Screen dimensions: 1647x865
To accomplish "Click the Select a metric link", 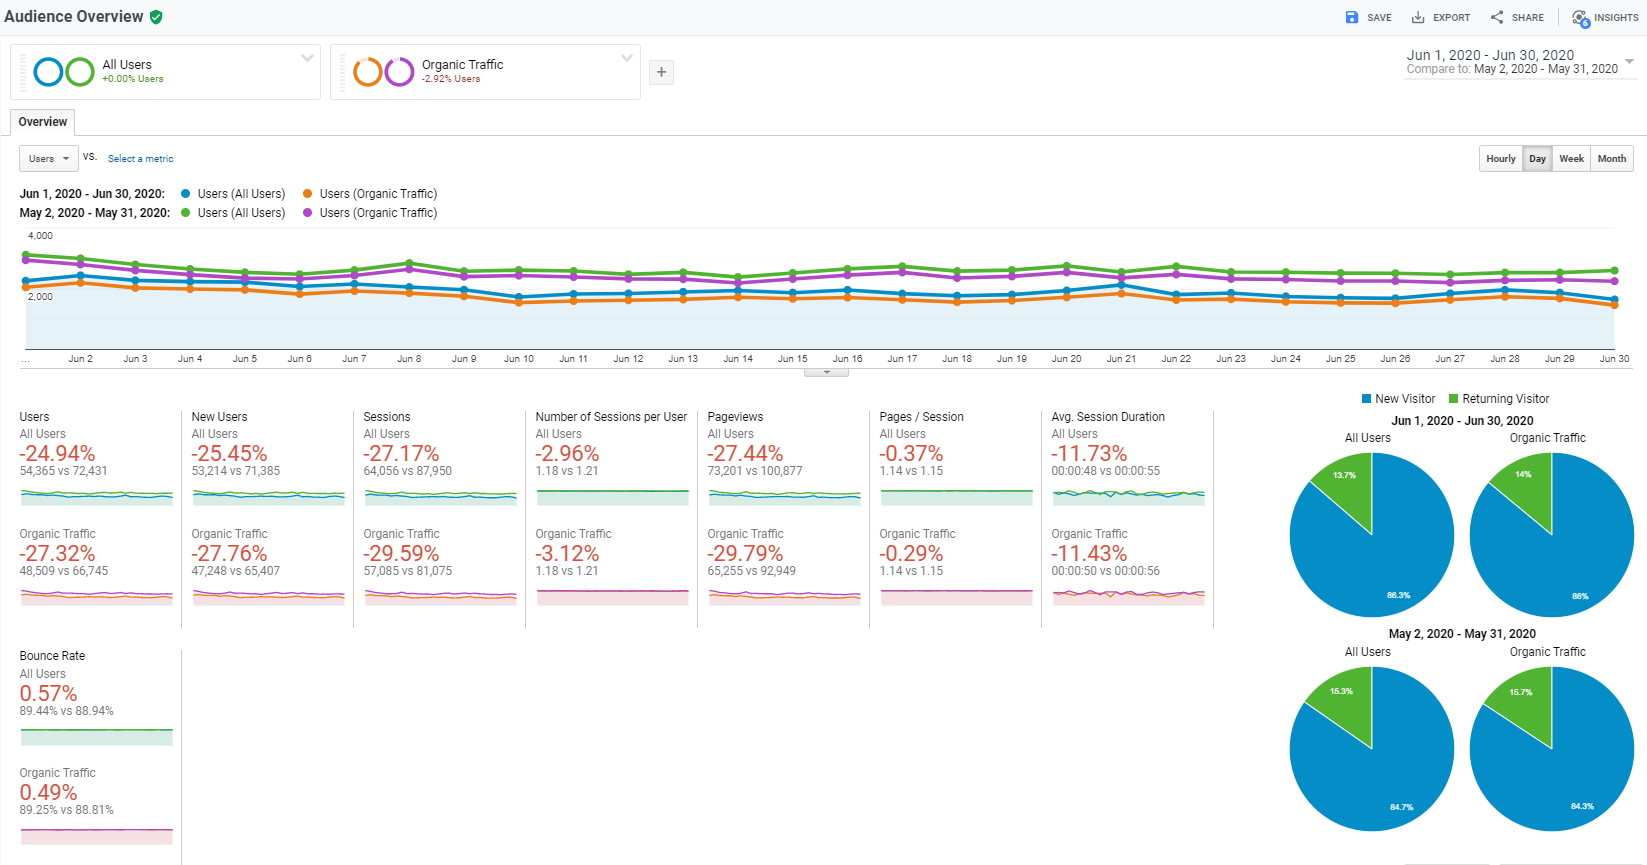I will tap(140, 159).
